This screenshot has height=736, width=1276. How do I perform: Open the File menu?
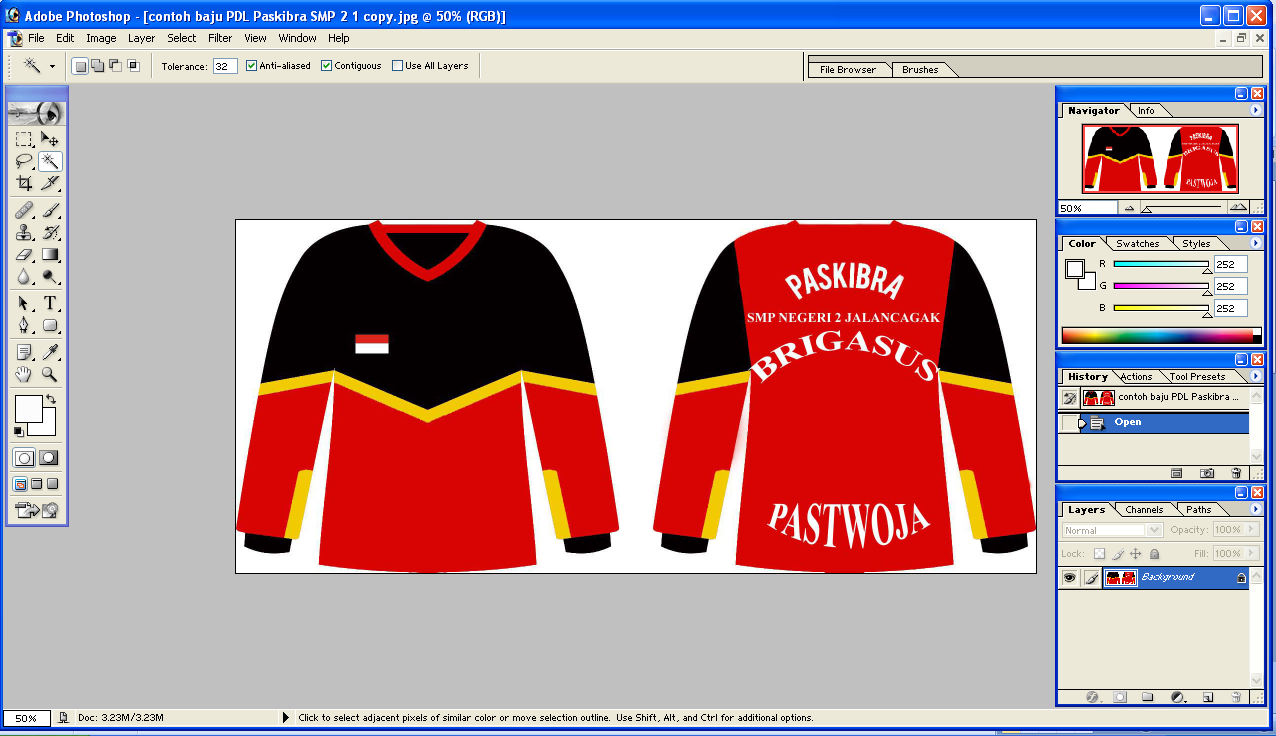[x=36, y=38]
